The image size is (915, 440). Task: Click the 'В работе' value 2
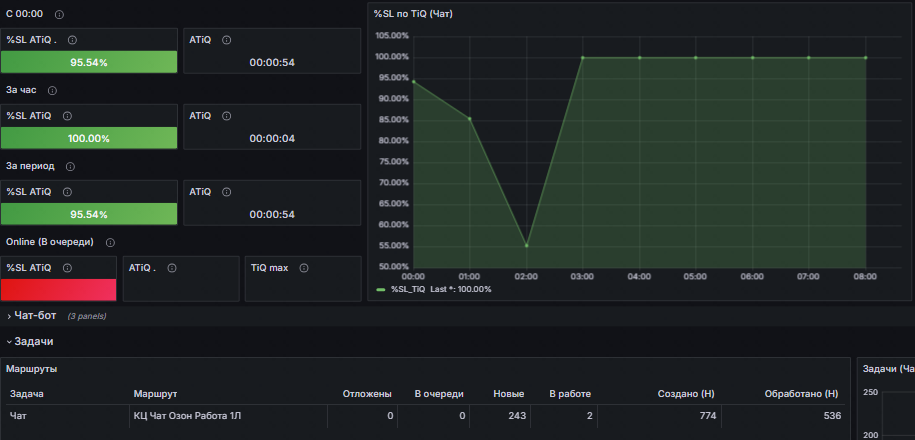click(x=589, y=416)
